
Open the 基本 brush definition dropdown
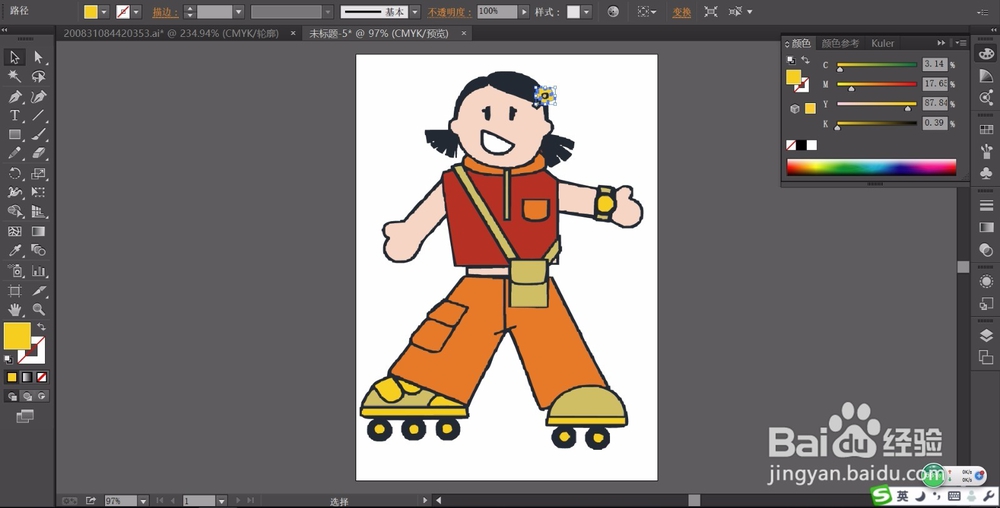pyautogui.click(x=415, y=12)
